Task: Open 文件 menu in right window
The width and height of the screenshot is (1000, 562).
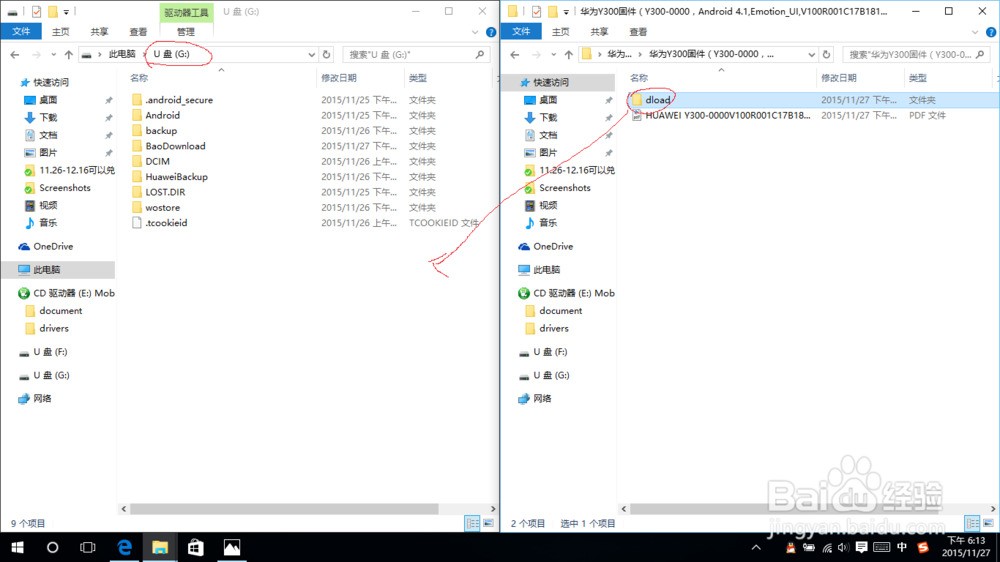Action: 521,31
